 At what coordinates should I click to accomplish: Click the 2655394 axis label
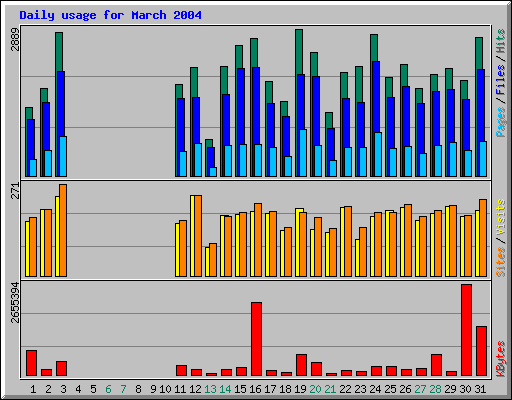15,302
